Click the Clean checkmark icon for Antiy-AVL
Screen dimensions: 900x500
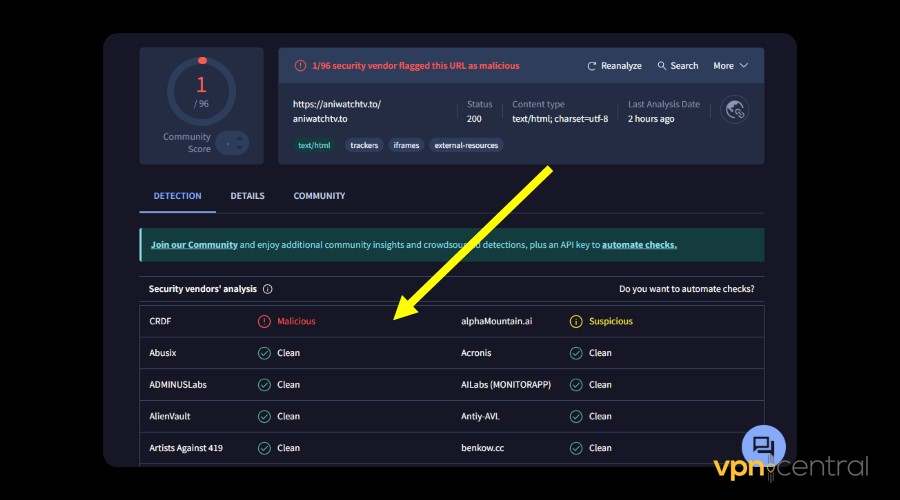click(x=576, y=416)
